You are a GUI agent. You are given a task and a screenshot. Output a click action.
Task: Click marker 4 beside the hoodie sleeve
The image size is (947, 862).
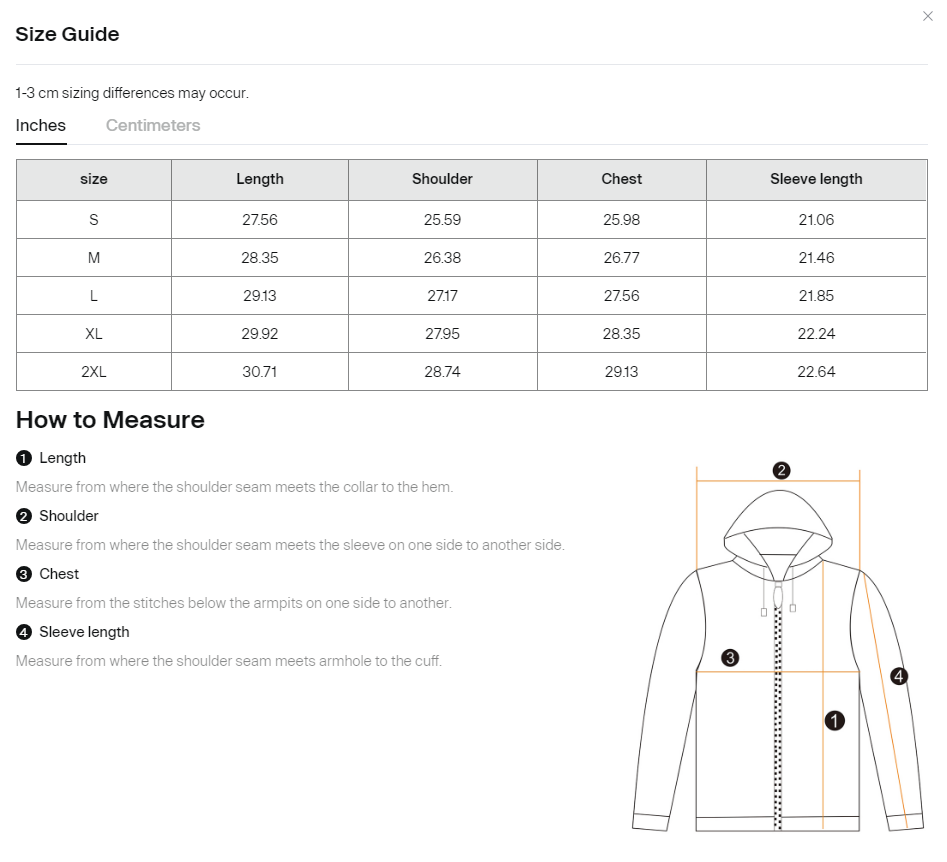click(899, 676)
